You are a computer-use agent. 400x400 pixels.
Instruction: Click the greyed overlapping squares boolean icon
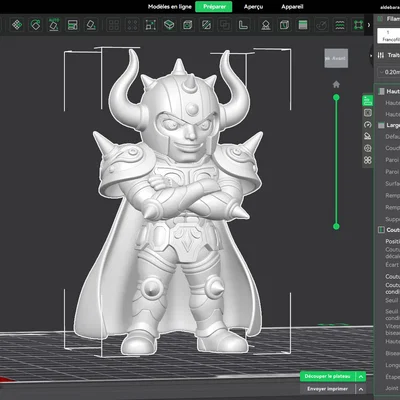tap(225, 25)
